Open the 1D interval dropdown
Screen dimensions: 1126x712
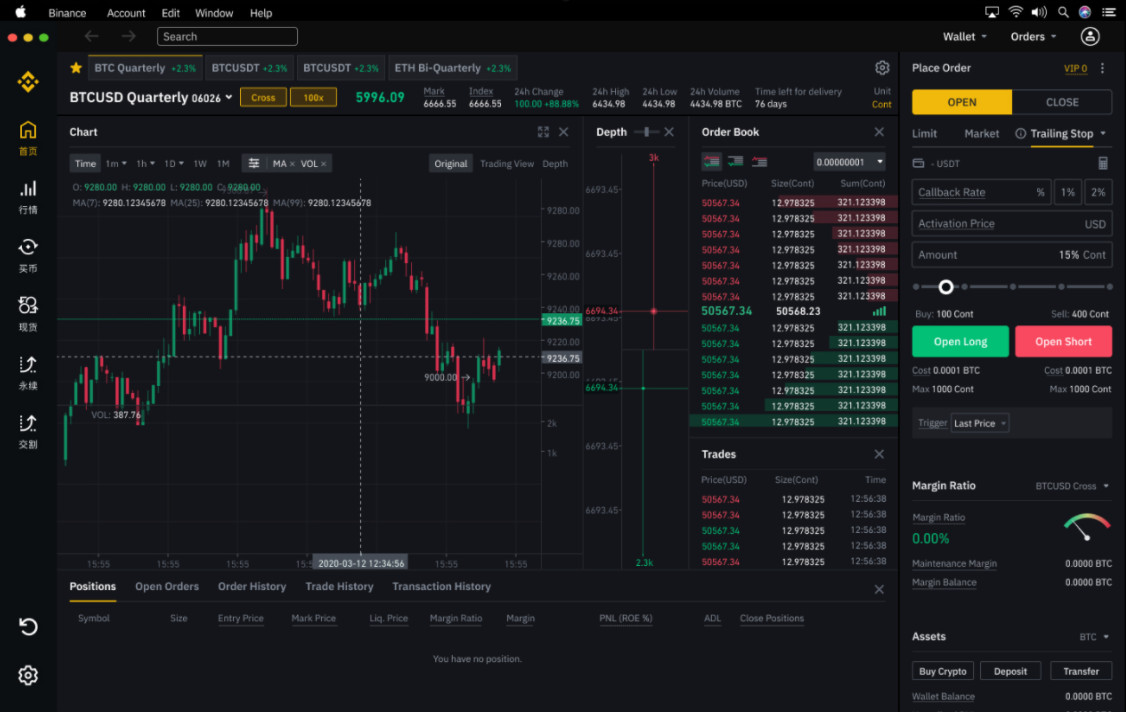coord(174,164)
